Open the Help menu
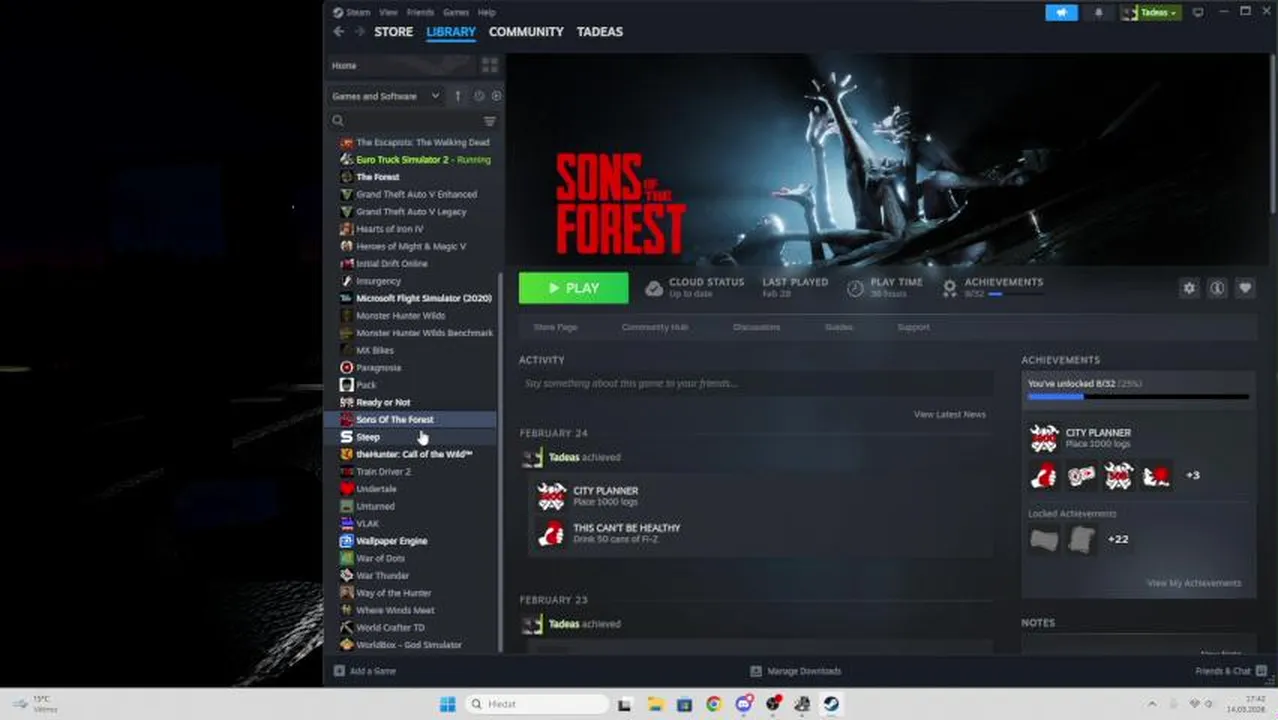 [487, 12]
